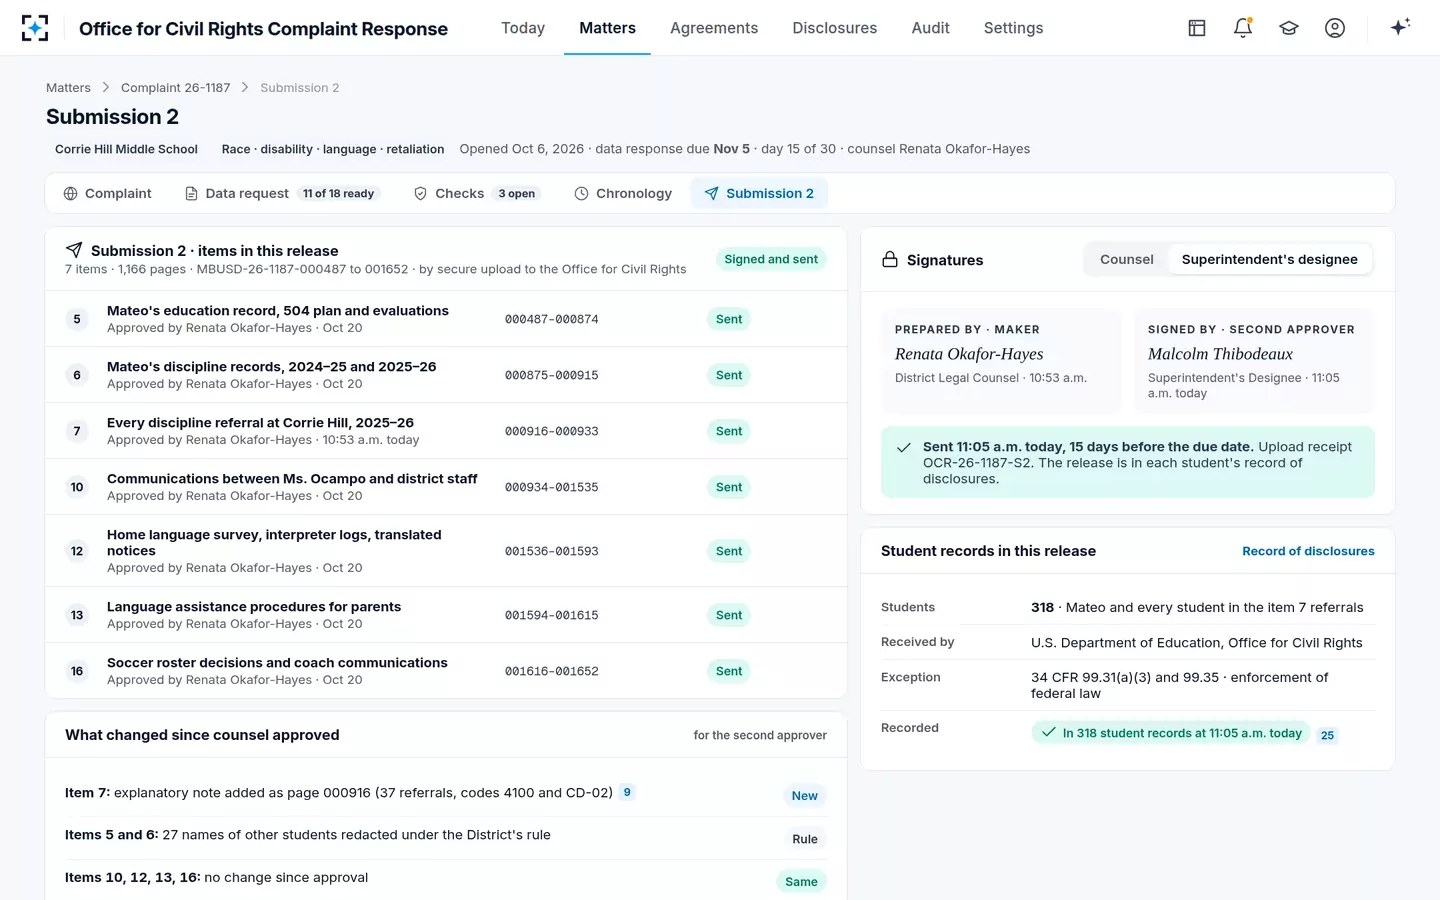Open item 7 Every discipline referral row

click(x=446, y=431)
